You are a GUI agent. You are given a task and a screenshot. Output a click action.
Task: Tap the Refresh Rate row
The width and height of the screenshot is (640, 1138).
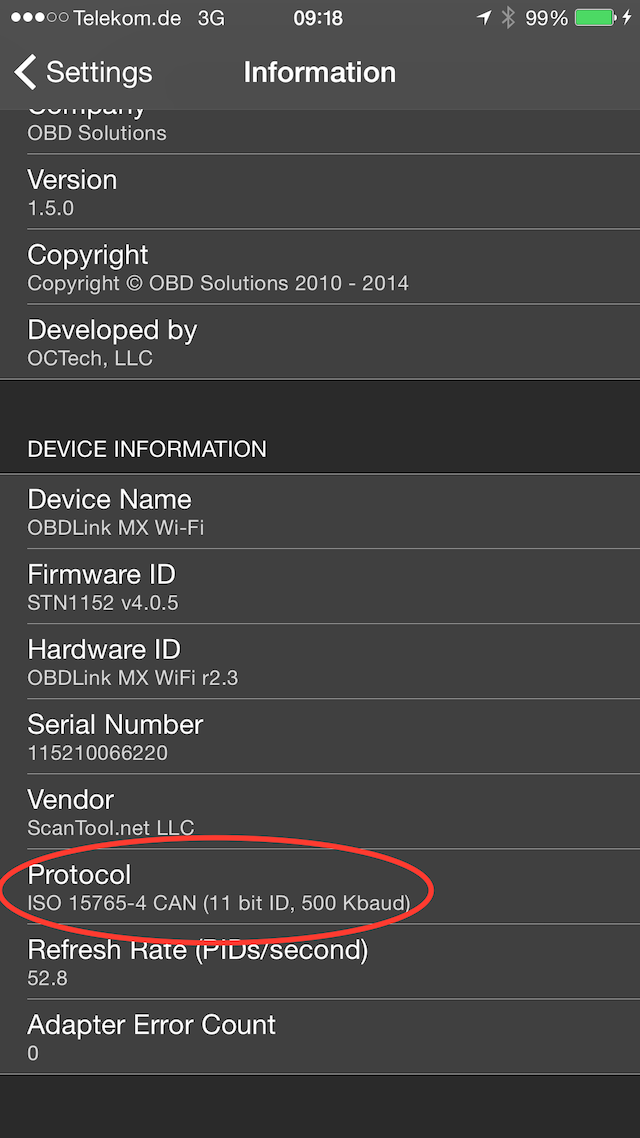click(x=320, y=962)
